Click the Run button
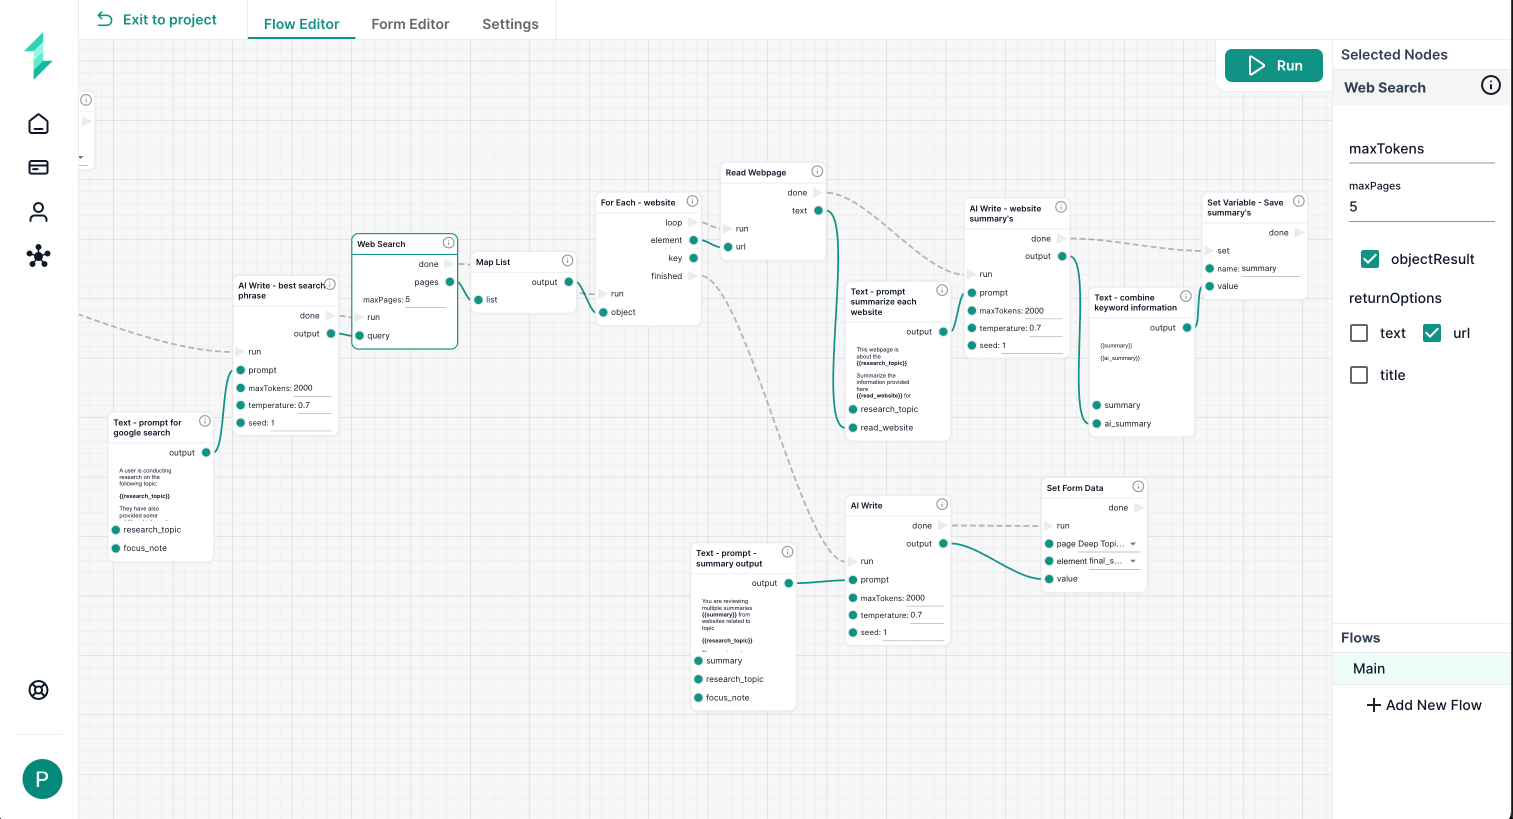This screenshot has height=819, width=1513. tap(1274, 66)
